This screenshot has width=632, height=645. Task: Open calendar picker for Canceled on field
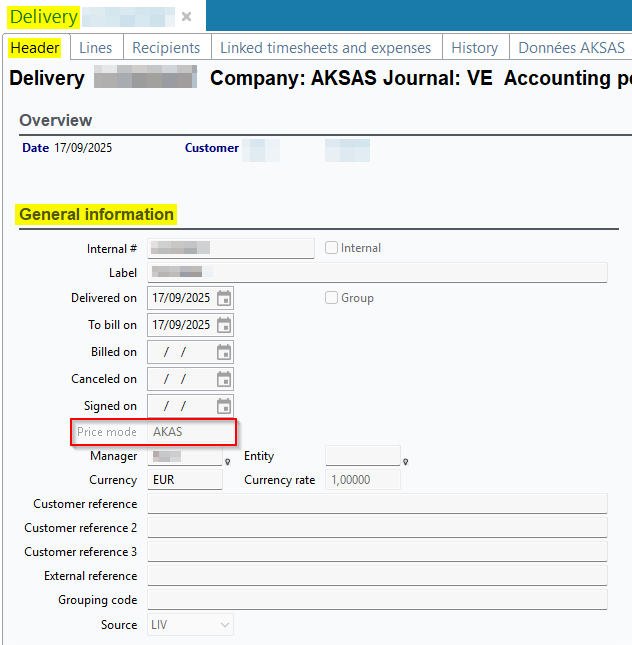pyautogui.click(x=224, y=379)
